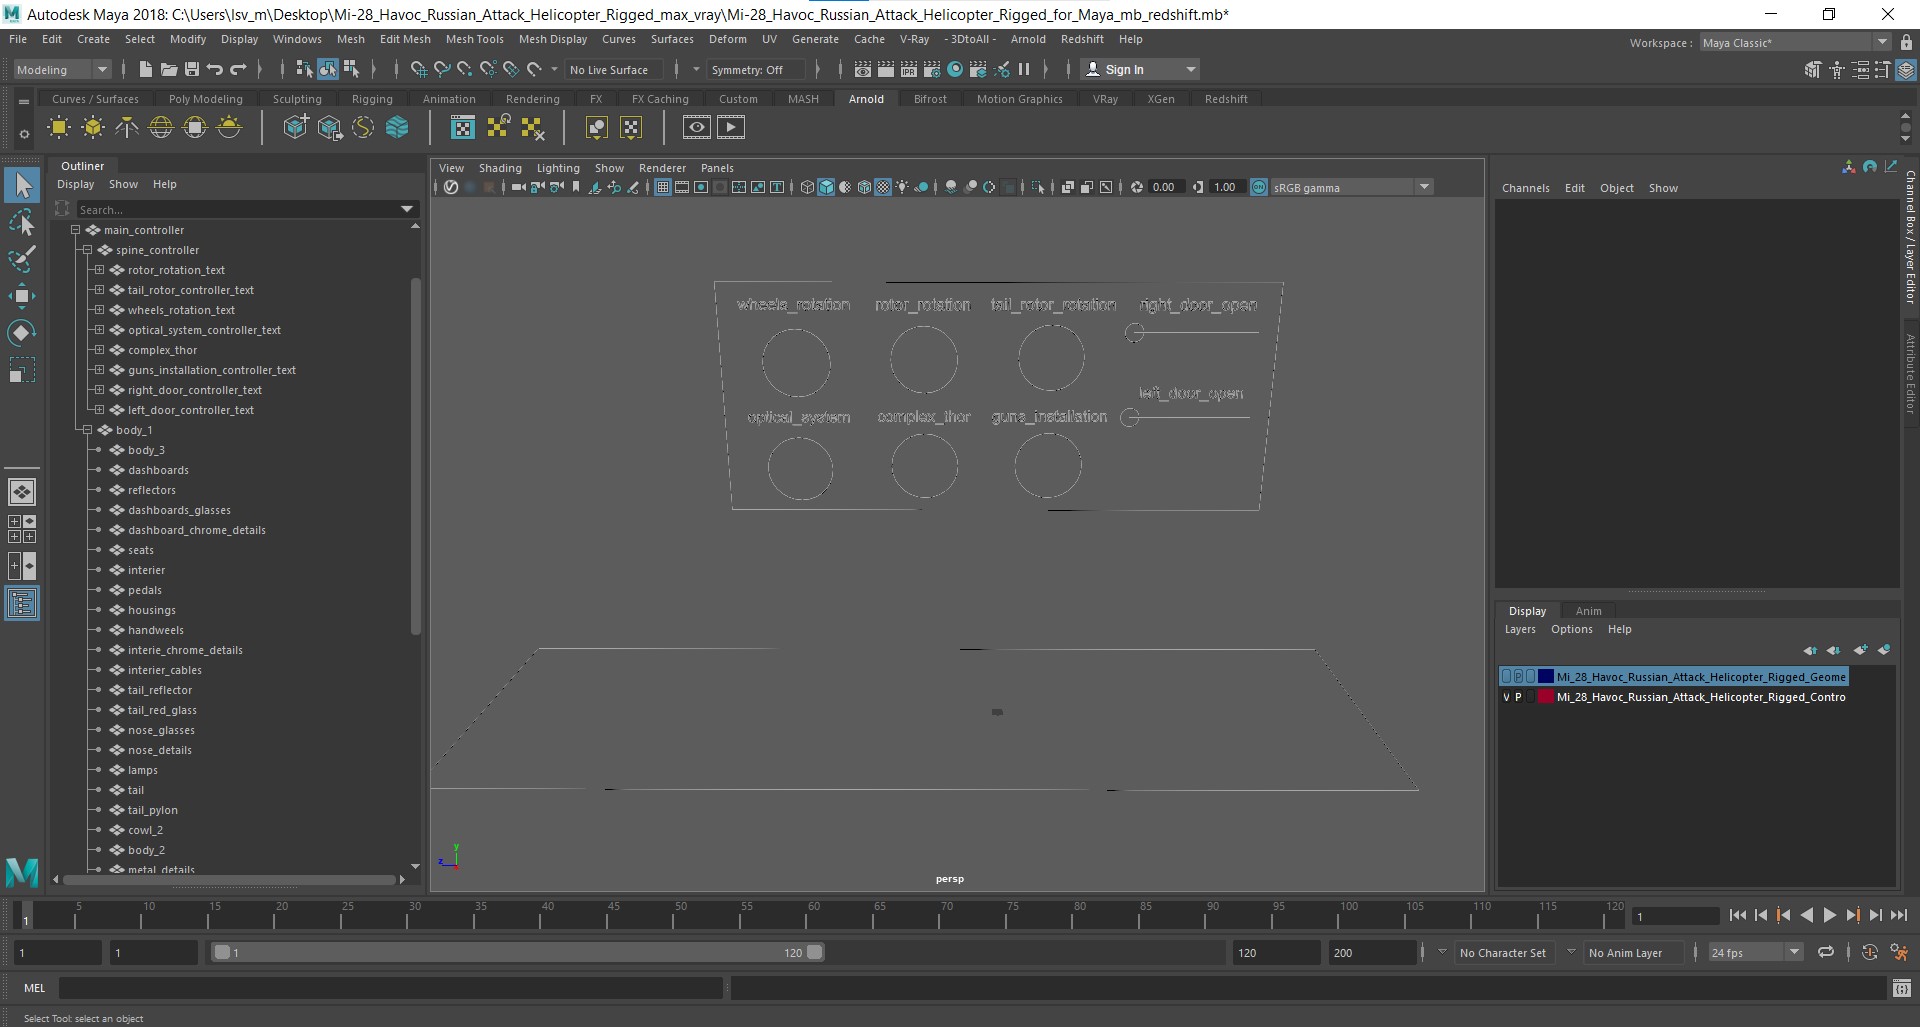Play animation forwards in playback controls
This screenshot has height=1027, width=1920.
[x=1829, y=915]
